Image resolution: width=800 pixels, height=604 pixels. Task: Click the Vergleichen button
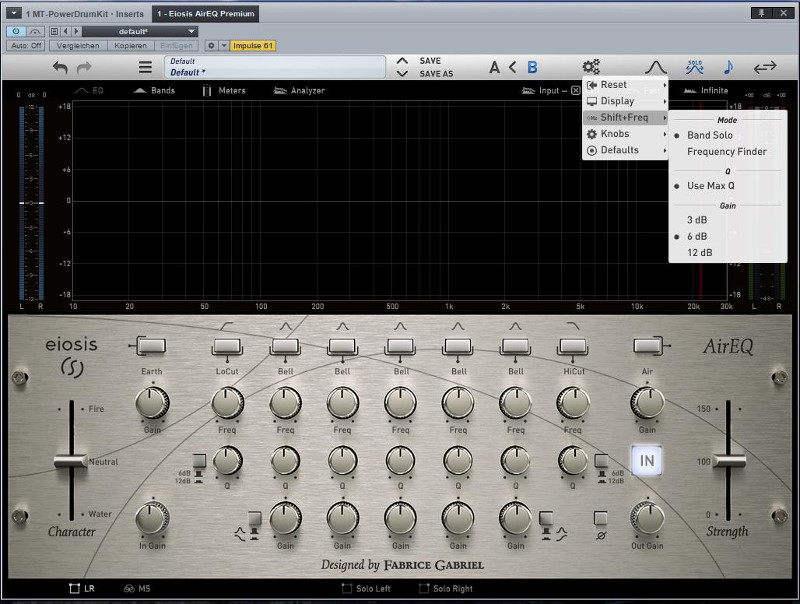[x=78, y=46]
